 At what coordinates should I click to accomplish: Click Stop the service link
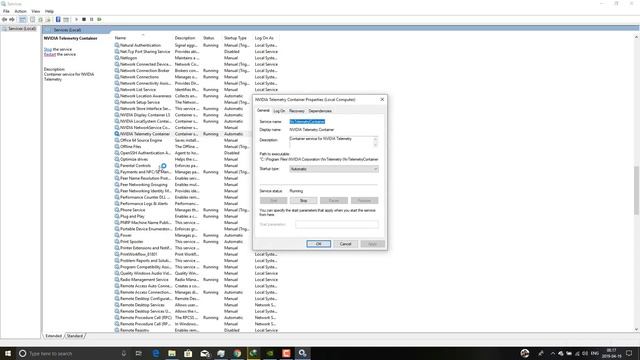(48, 49)
